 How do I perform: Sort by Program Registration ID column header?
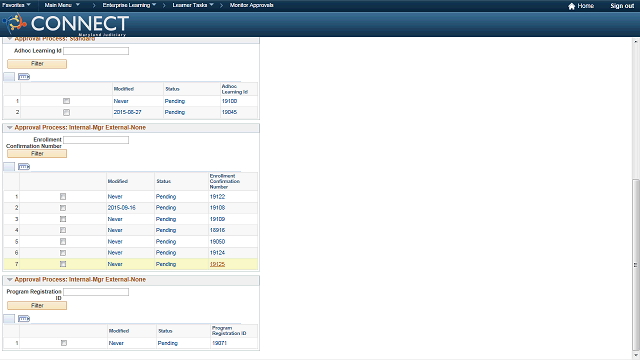(229, 331)
